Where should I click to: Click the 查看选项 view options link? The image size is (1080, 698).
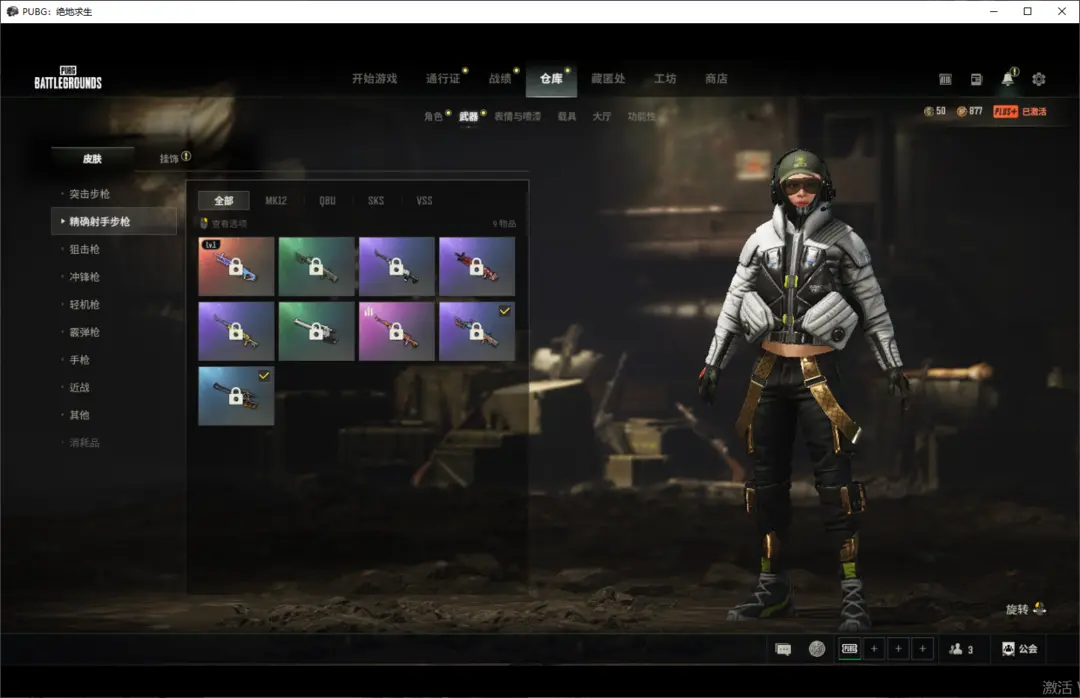pyautogui.click(x=228, y=224)
